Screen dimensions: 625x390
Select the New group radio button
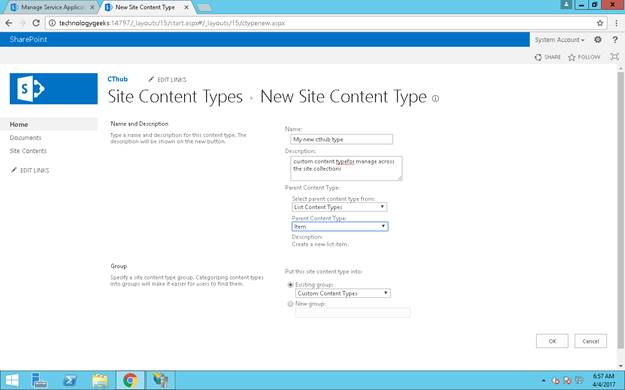(x=290, y=304)
